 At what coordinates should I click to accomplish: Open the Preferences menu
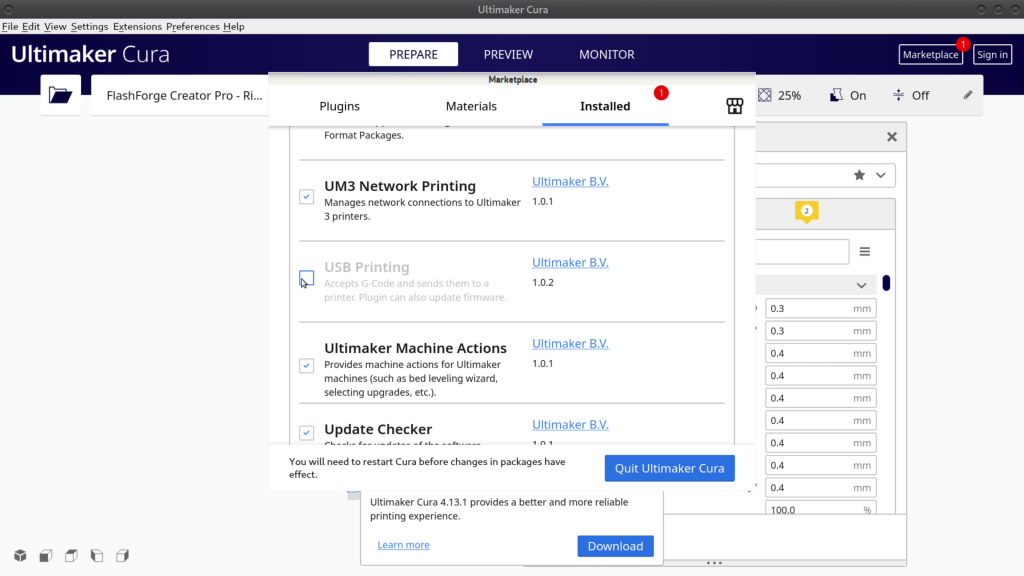[x=193, y=27]
